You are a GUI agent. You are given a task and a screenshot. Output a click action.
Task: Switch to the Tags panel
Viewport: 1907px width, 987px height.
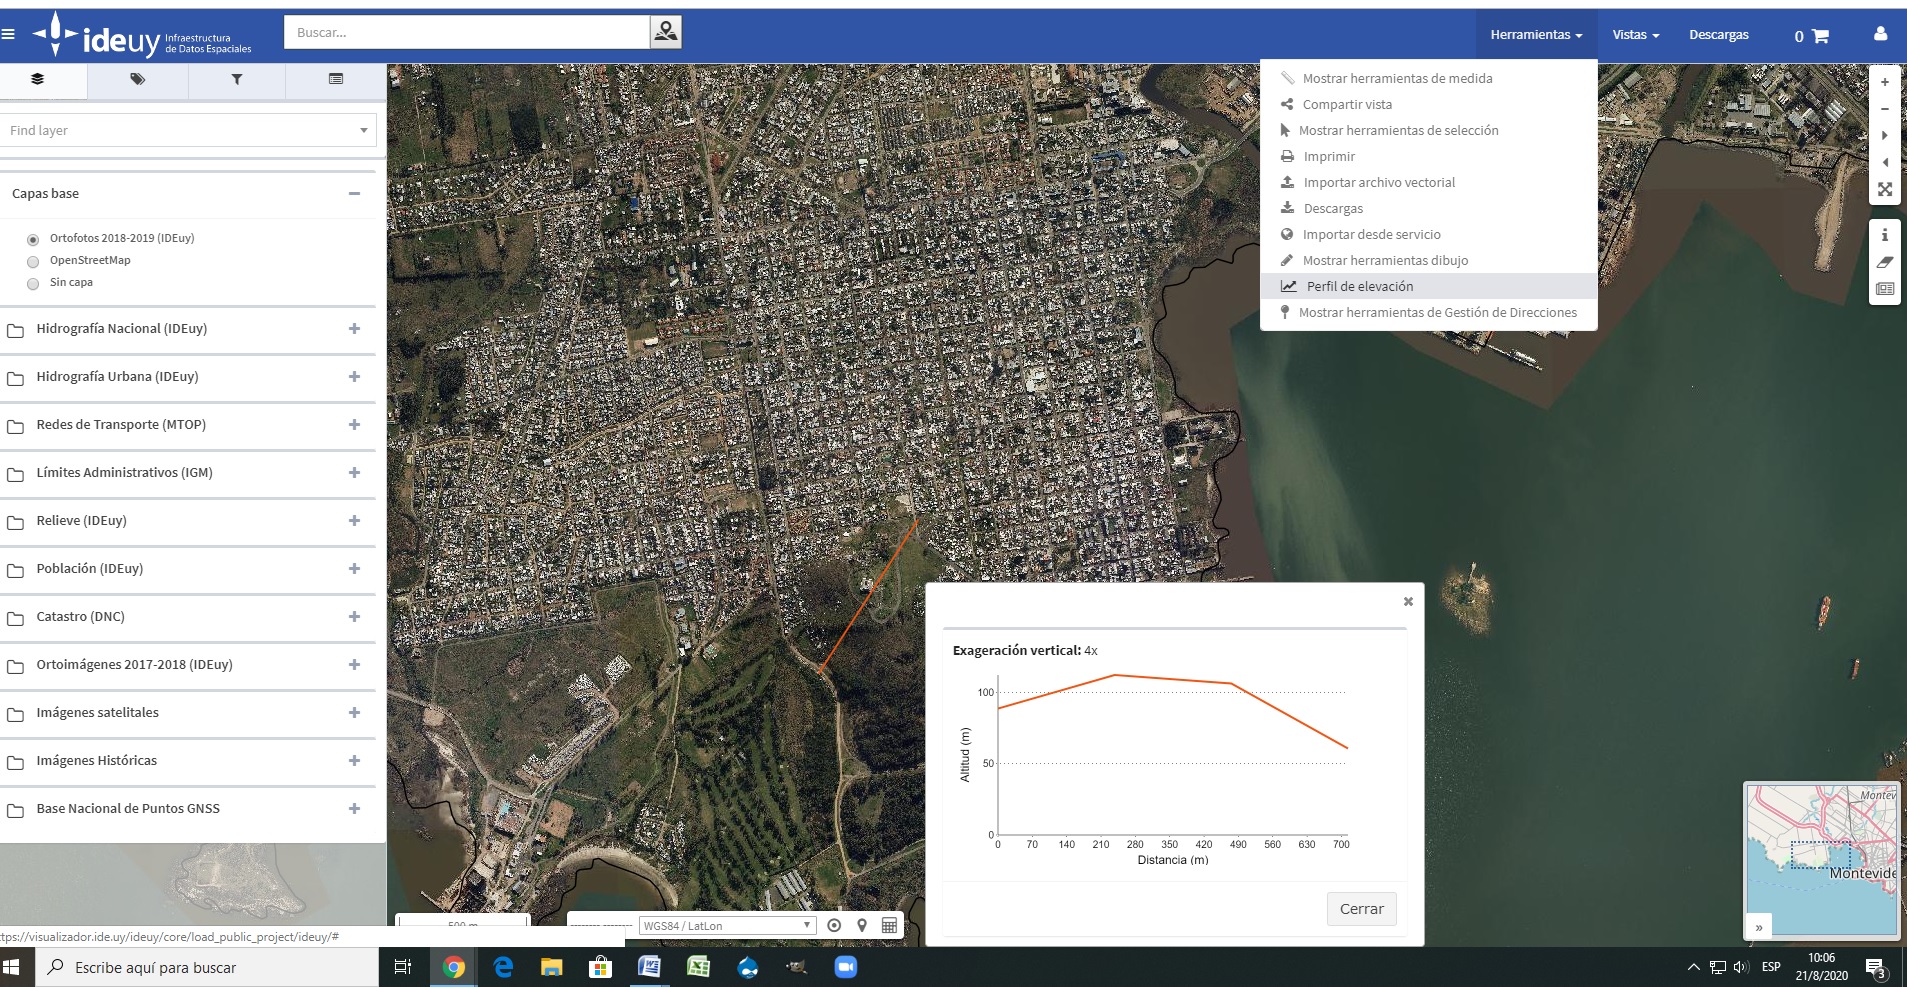coord(137,79)
